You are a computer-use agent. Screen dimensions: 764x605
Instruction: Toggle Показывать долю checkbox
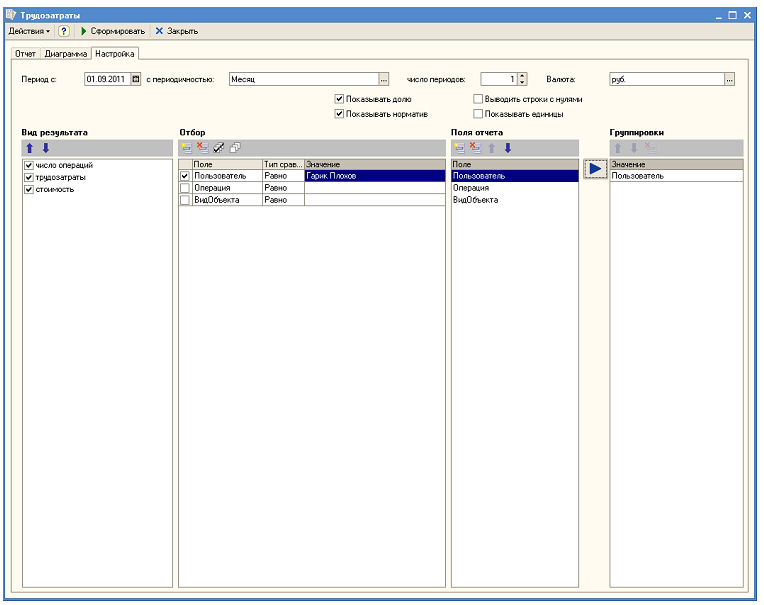(x=340, y=99)
